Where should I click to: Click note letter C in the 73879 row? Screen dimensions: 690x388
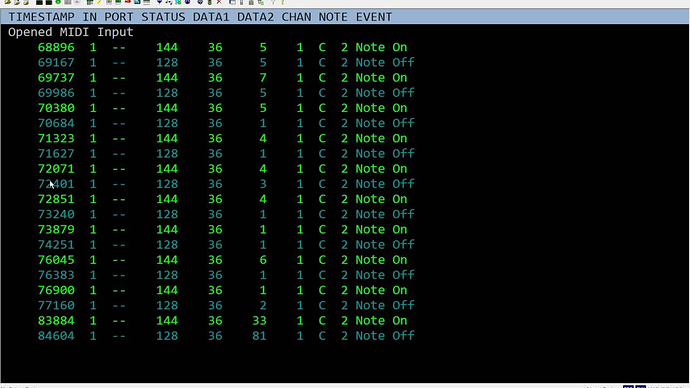coord(322,229)
